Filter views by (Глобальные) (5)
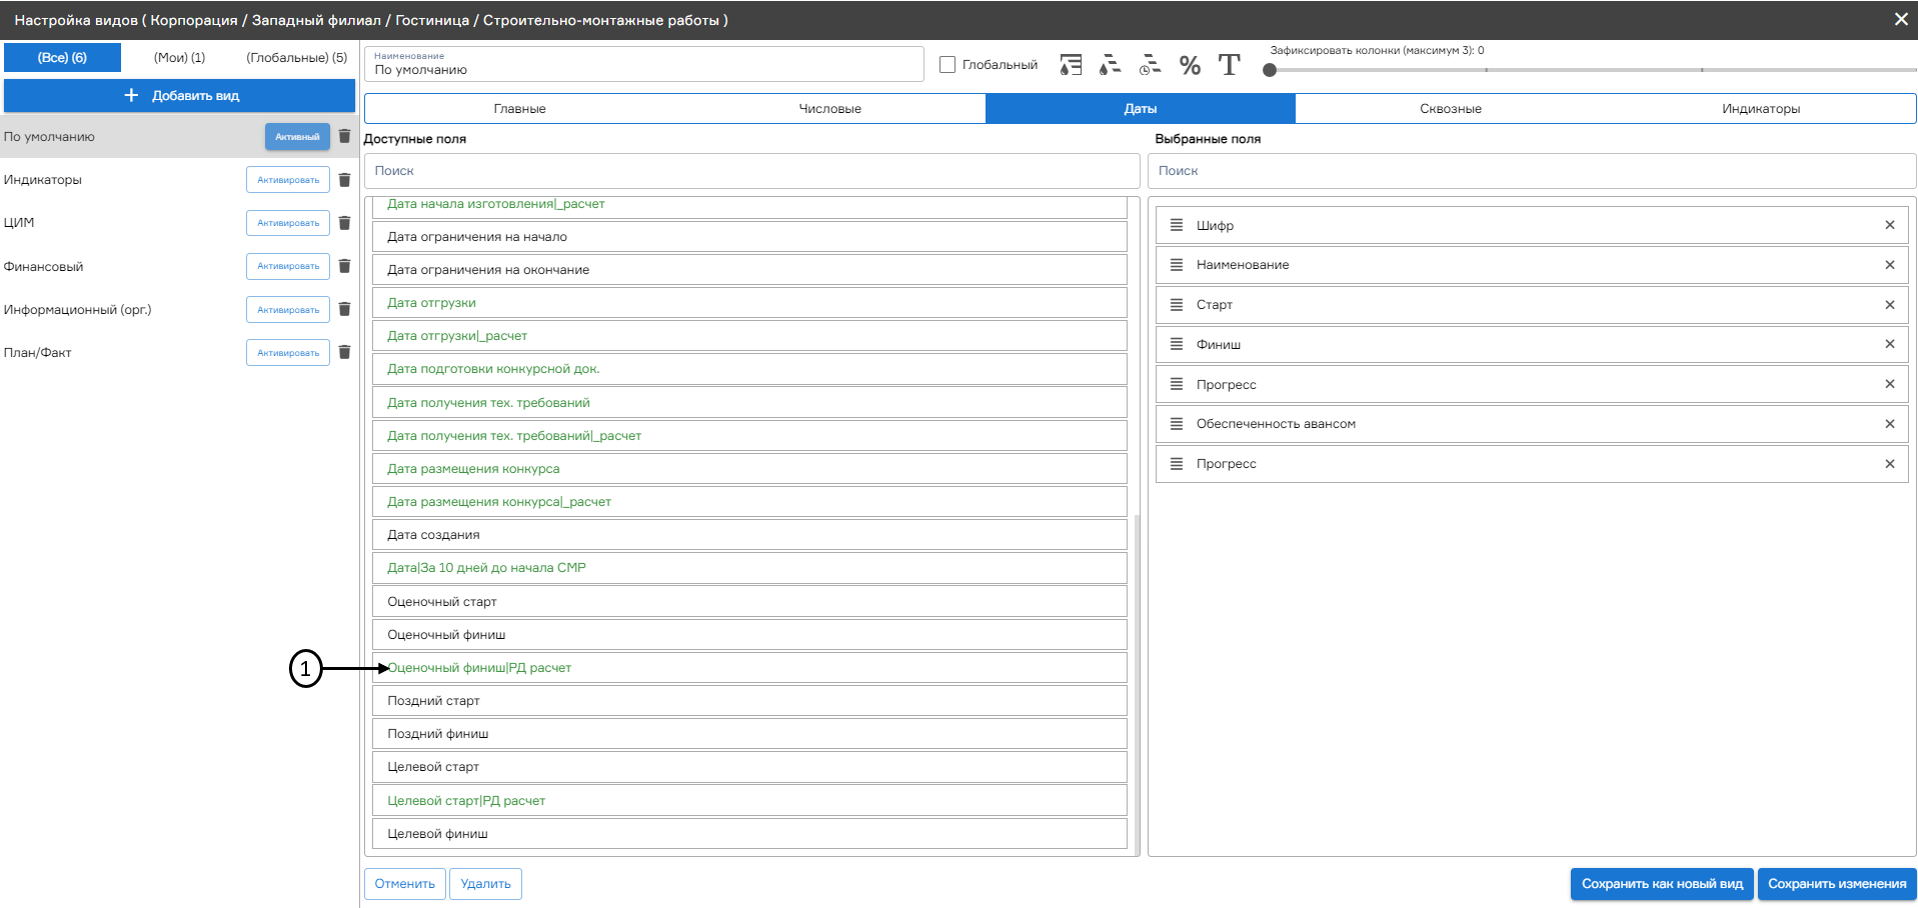Screen dimensions: 1918x908 tap(297, 57)
